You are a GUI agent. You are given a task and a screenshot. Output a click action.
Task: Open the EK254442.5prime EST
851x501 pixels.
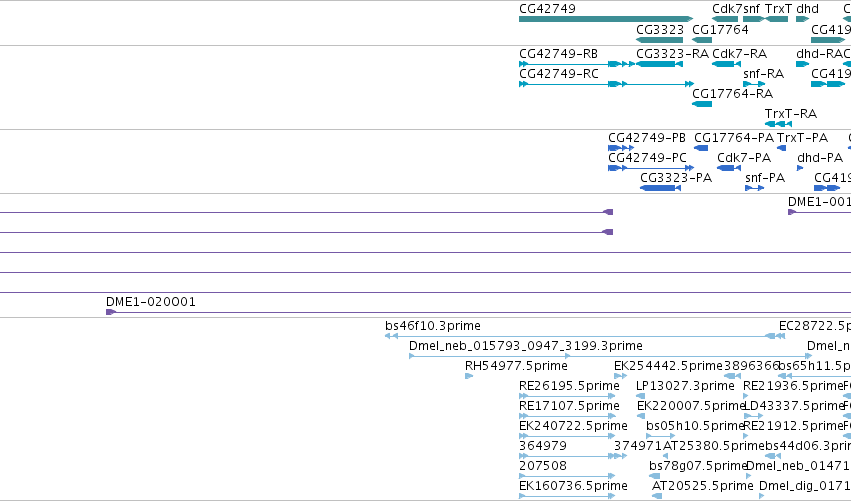620,376
